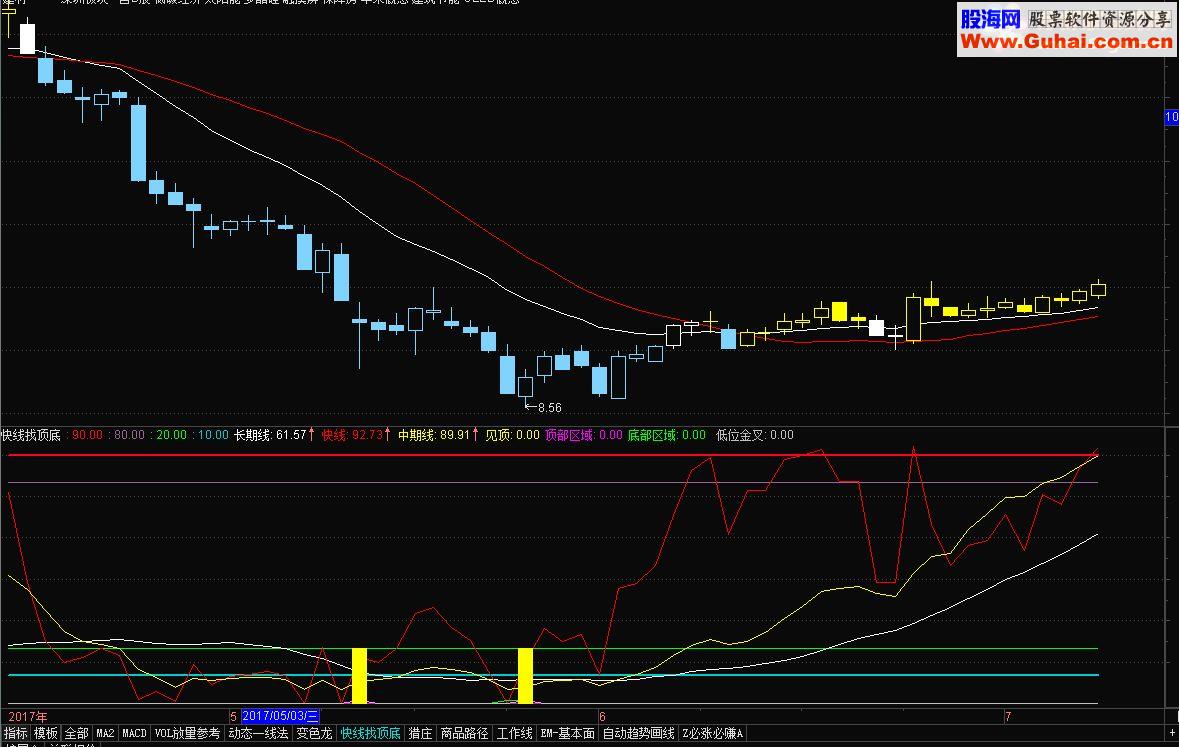Click the second yellow bottom-signal bar
Viewport: 1179px width, 747px height.
(526, 676)
